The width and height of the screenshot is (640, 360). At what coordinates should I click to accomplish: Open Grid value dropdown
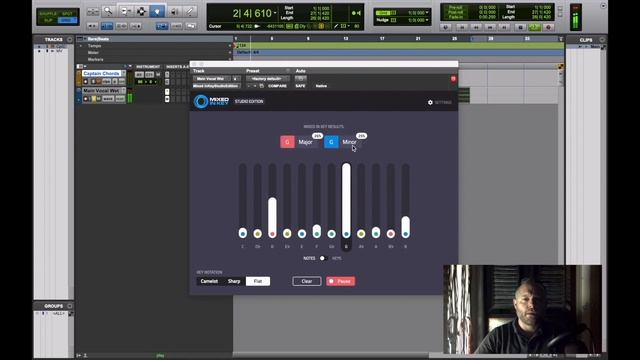pyautogui.click(x=427, y=13)
